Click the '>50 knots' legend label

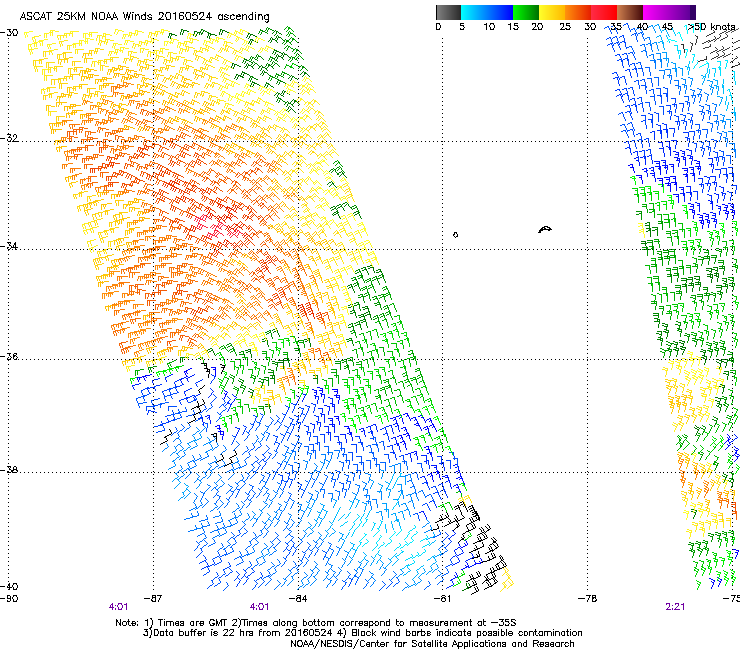click(x=711, y=27)
